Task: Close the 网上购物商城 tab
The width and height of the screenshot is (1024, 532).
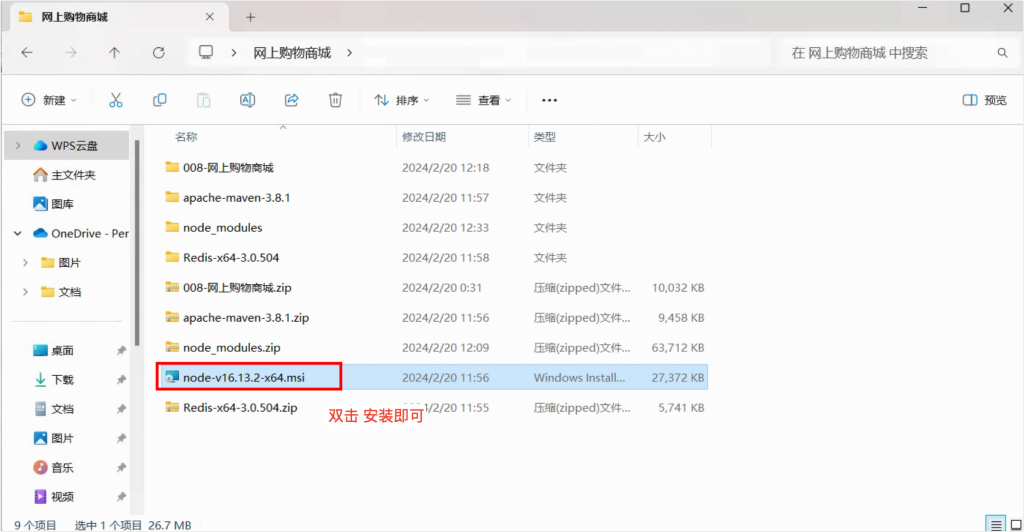Action: click(x=210, y=17)
